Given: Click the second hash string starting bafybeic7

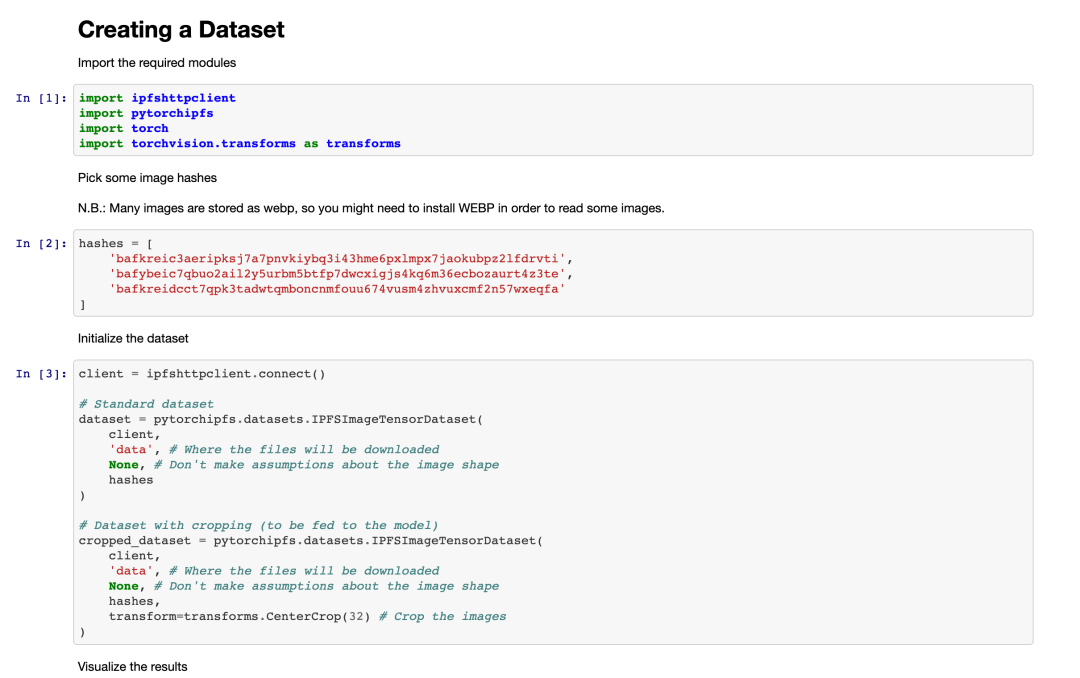Looking at the screenshot, I should point(338,274).
